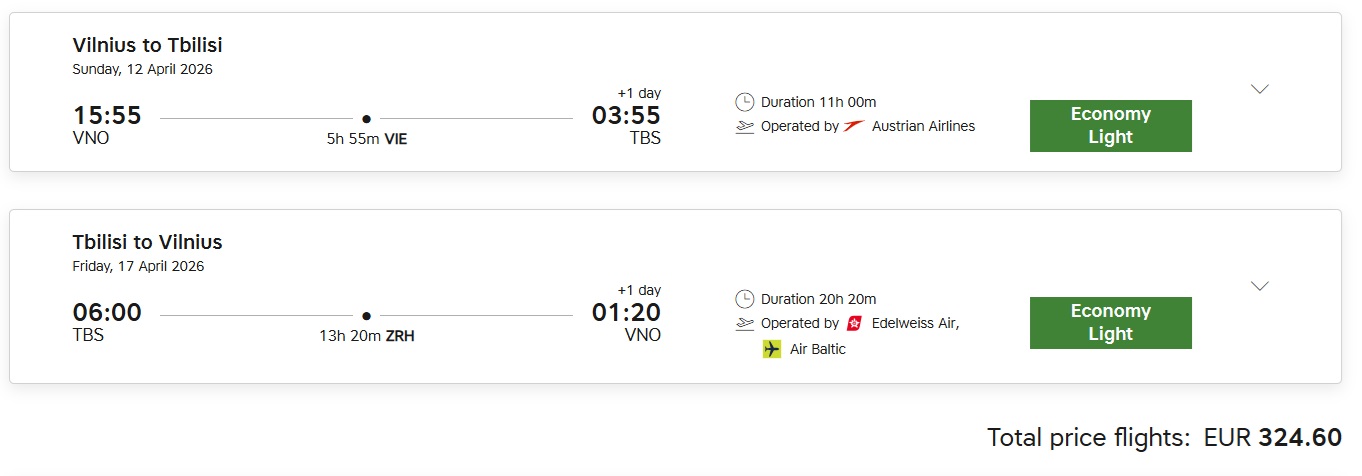Click the 13h 20m ZRH layover label
1362x476 pixels.
point(366,336)
